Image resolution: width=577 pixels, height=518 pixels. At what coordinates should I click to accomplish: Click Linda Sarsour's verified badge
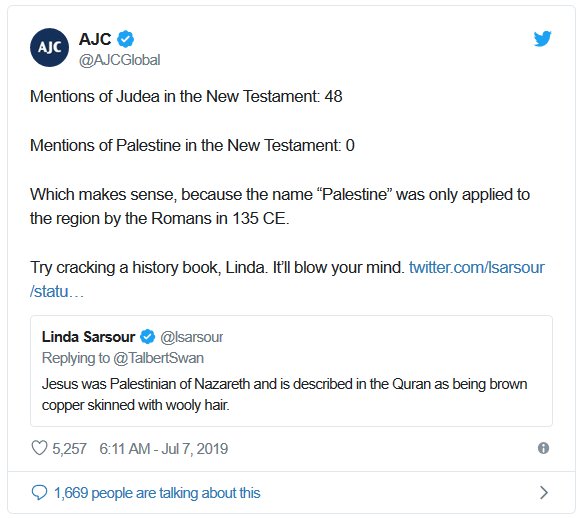coord(148,337)
